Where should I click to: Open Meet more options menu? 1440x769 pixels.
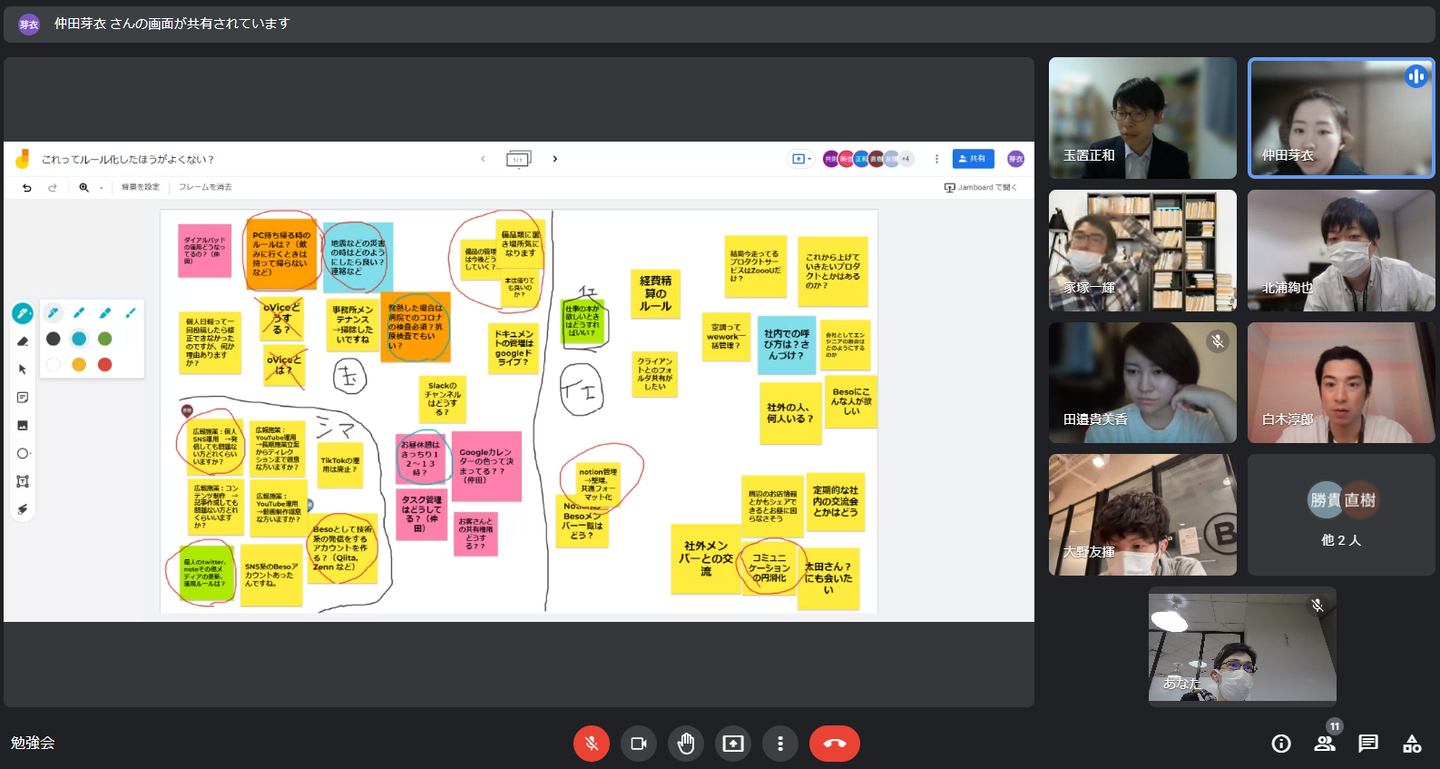[780, 743]
